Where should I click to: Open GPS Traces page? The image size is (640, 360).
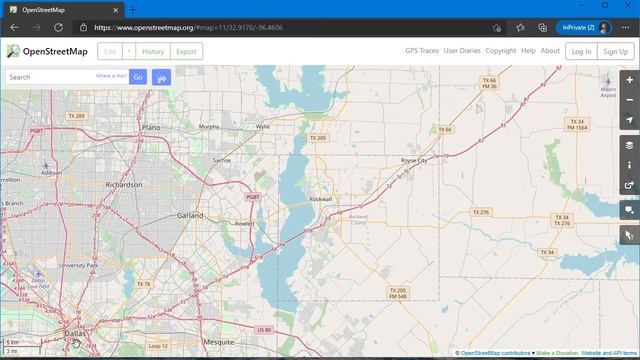tap(422, 51)
